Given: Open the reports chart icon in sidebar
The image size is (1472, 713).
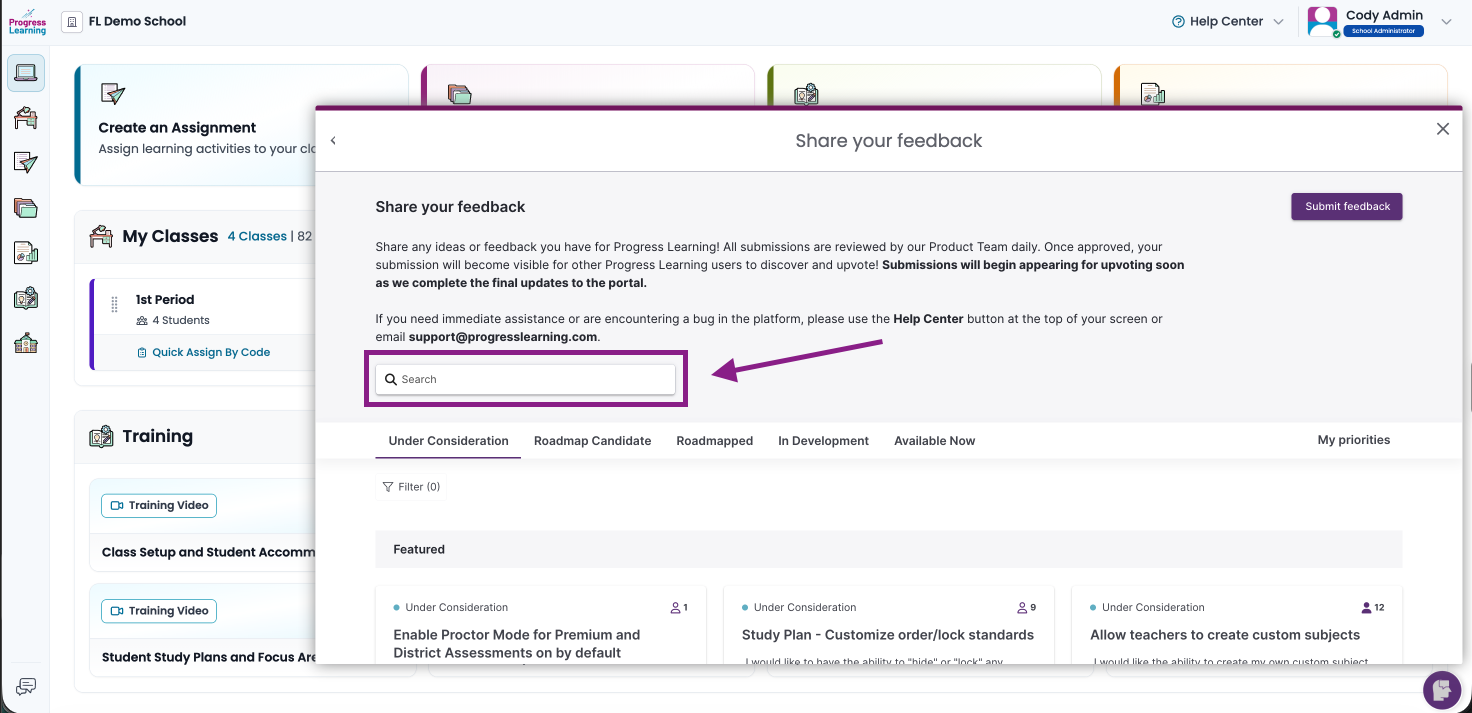Looking at the screenshot, I should 26,253.
